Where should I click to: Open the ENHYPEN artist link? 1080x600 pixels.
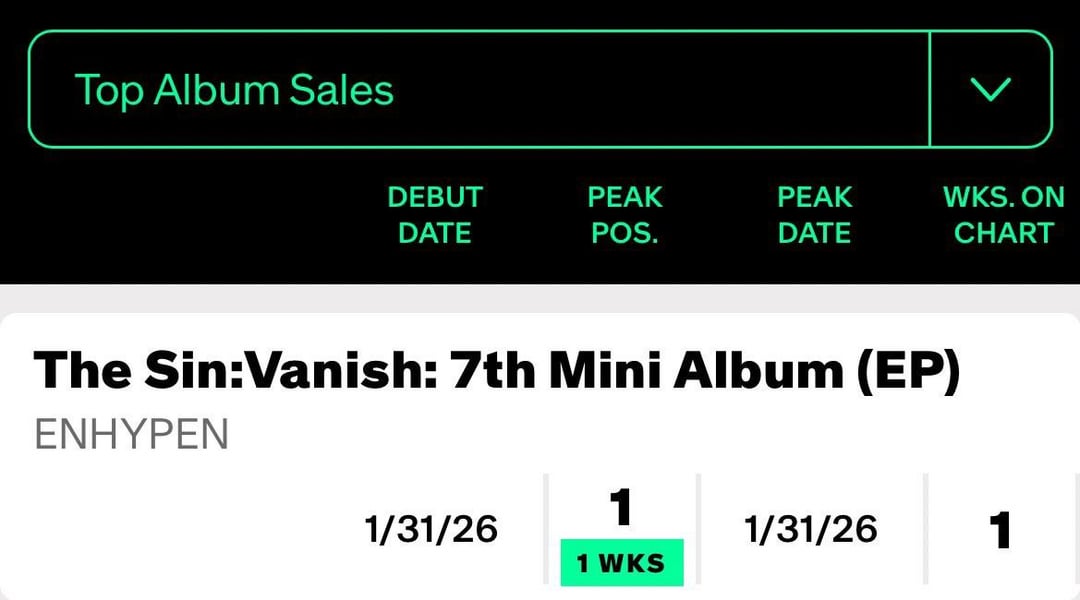point(131,434)
